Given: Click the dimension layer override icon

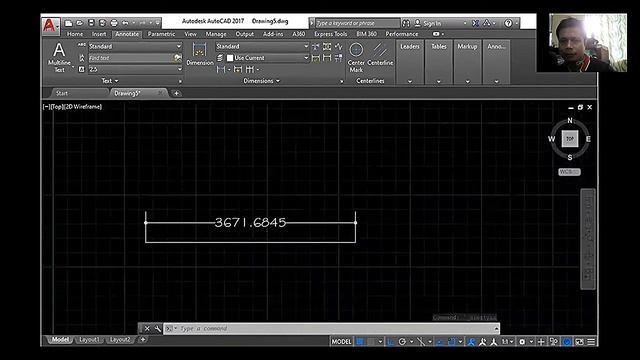Looking at the screenshot, I should [x=220, y=58].
